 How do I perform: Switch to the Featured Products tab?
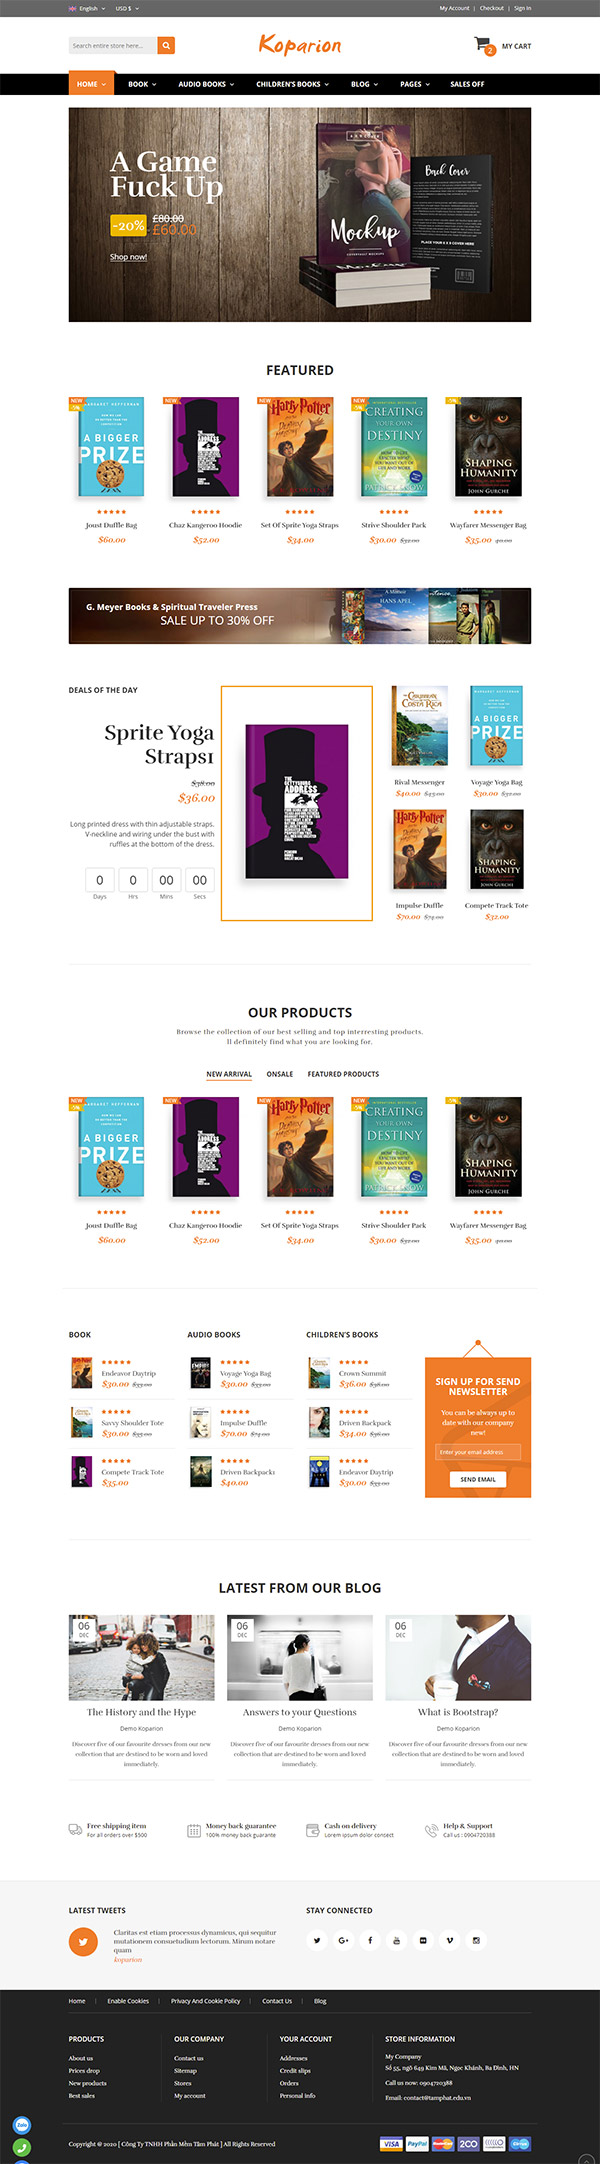[x=343, y=1074]
